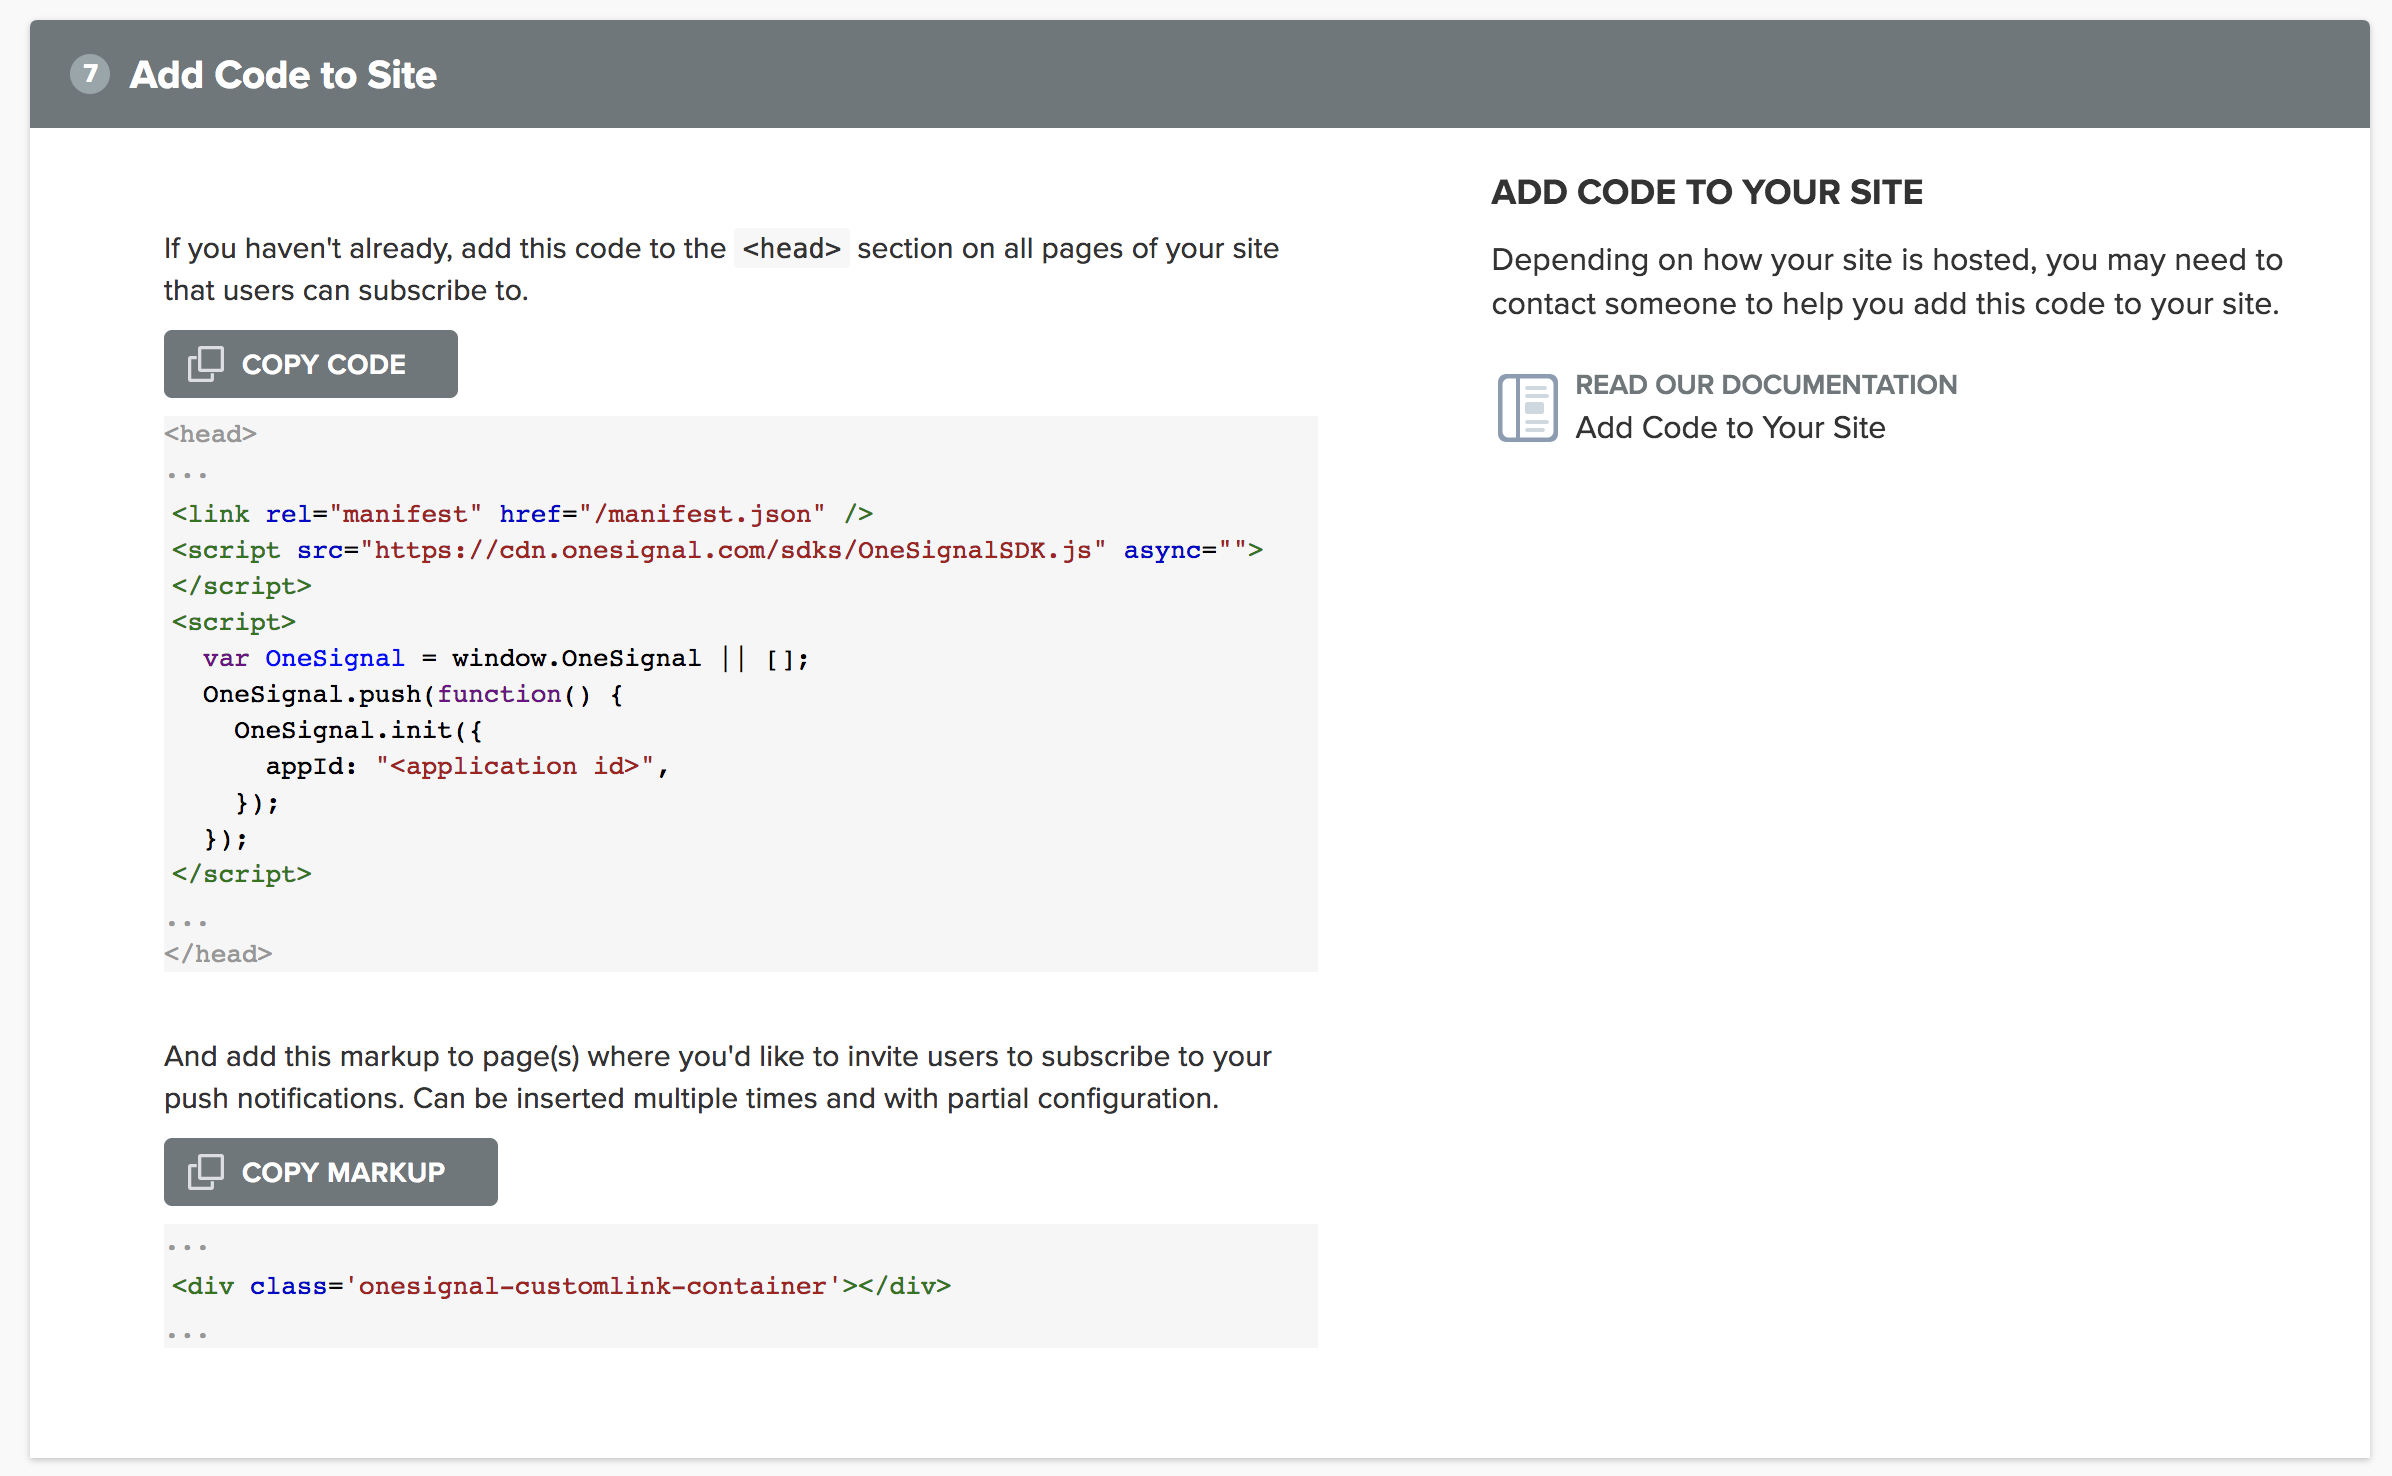Click the OneSignalSDK.js script src line
The image size is (2392, 1476).
pos(717,550)
